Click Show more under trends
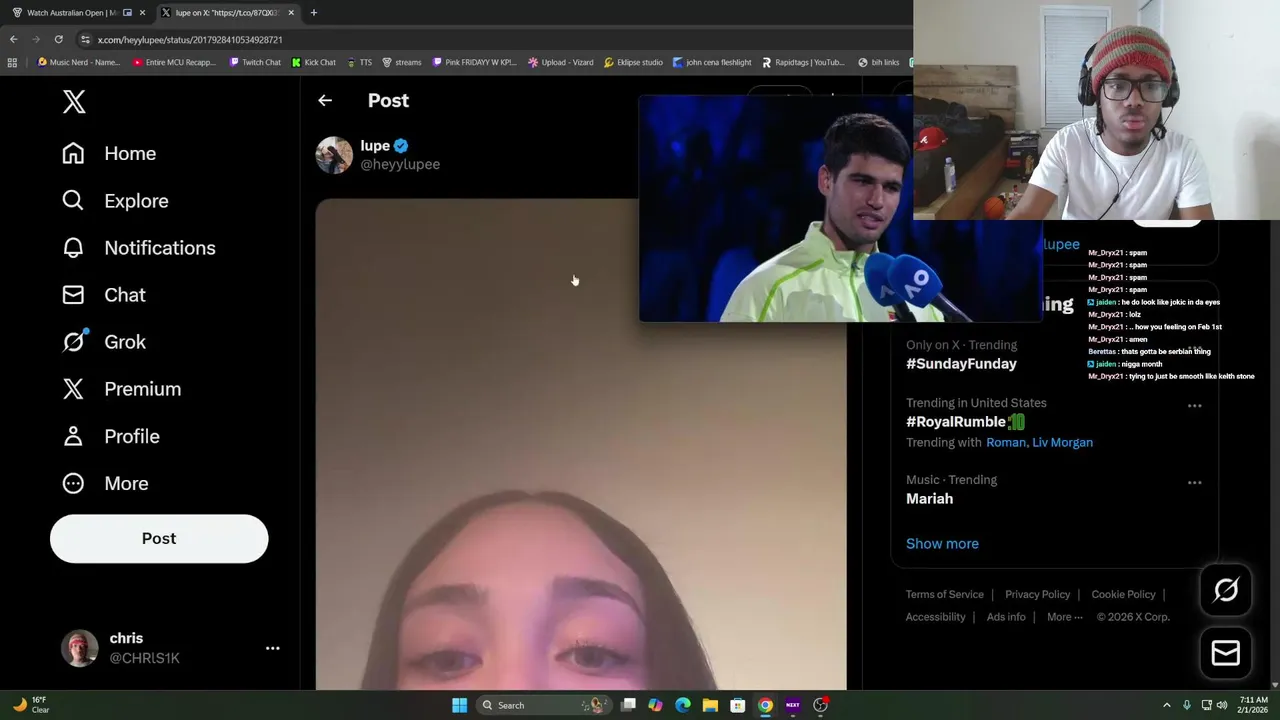Screen dimensions: 1280x720 pyautogui.click(x=942, y=543)
